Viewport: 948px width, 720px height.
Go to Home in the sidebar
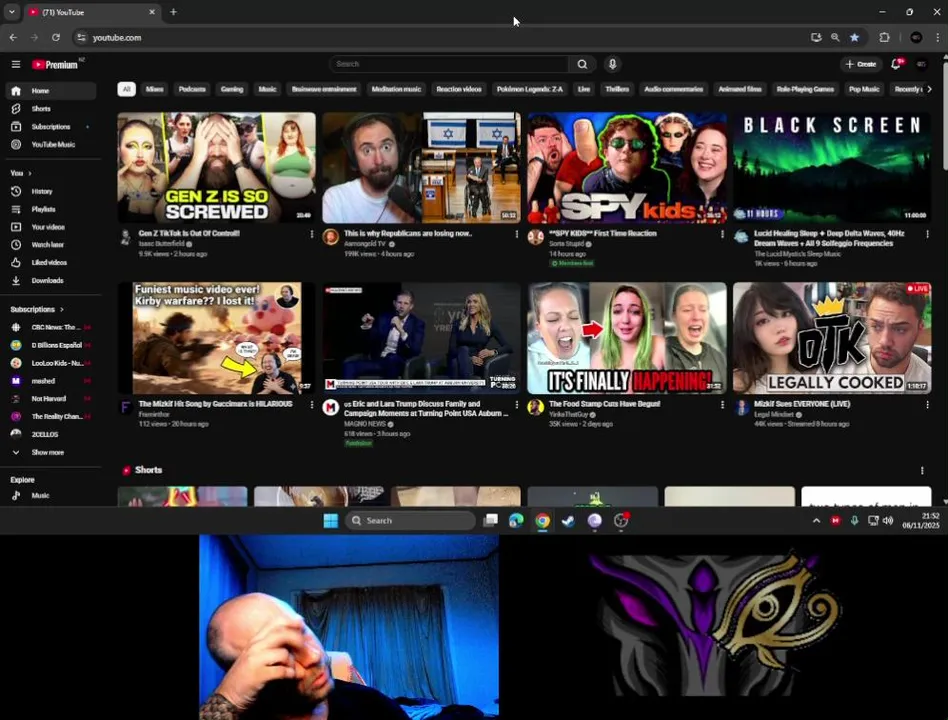click(x=51, y=91)
